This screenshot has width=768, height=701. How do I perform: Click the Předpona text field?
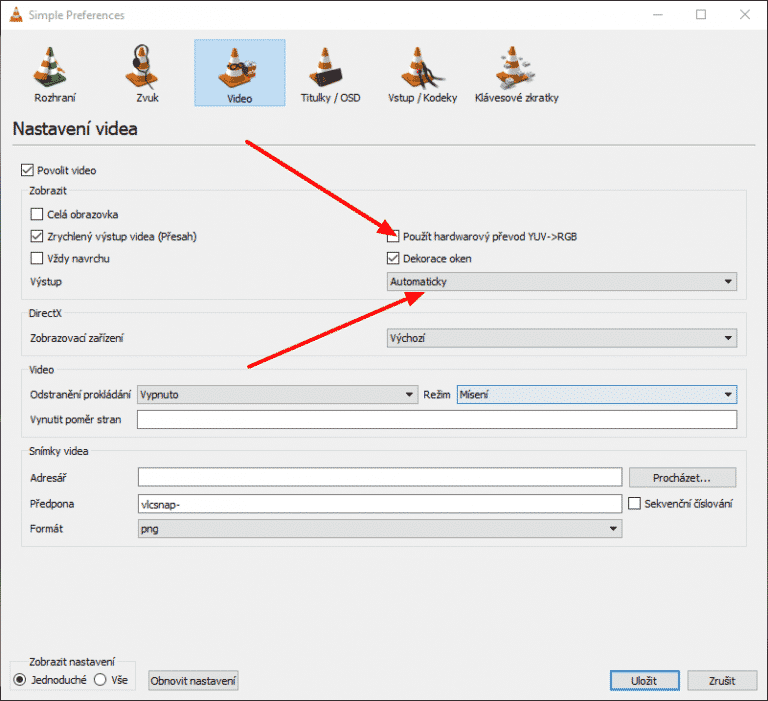(379, 503)
